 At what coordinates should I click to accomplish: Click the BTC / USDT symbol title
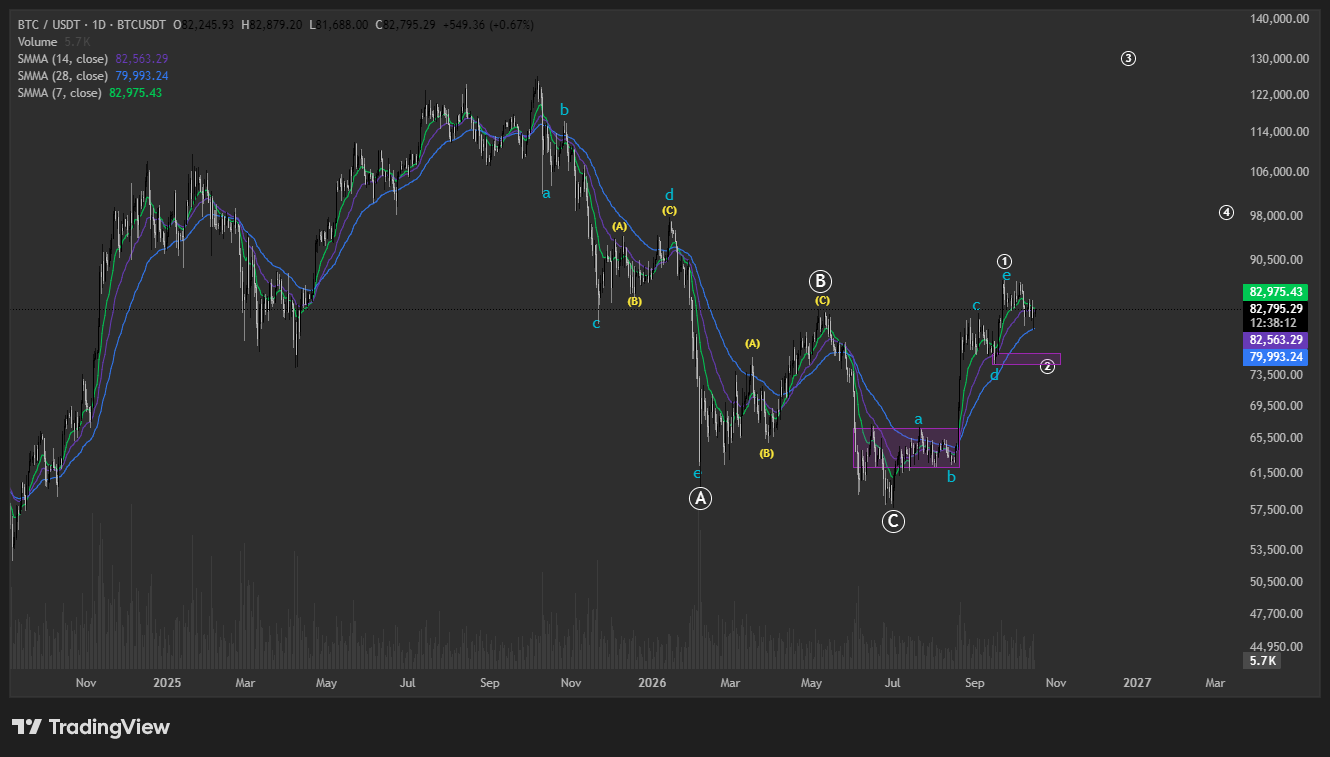(90, 24)
